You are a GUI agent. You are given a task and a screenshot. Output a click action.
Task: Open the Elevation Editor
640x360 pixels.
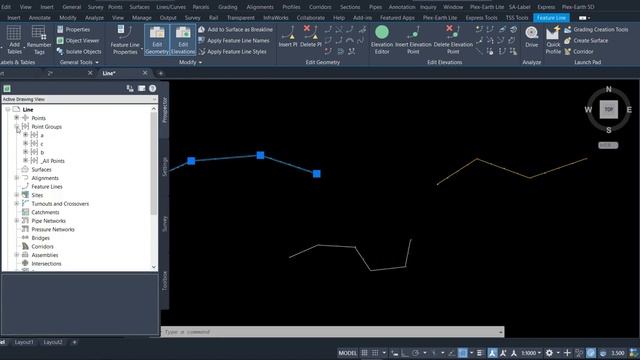(382, 39)
